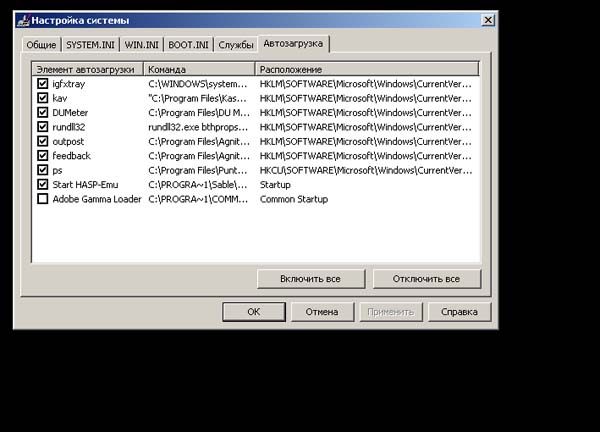Uncheck the igfxtray startup item
600x432 pixels.
pos(42,85)
